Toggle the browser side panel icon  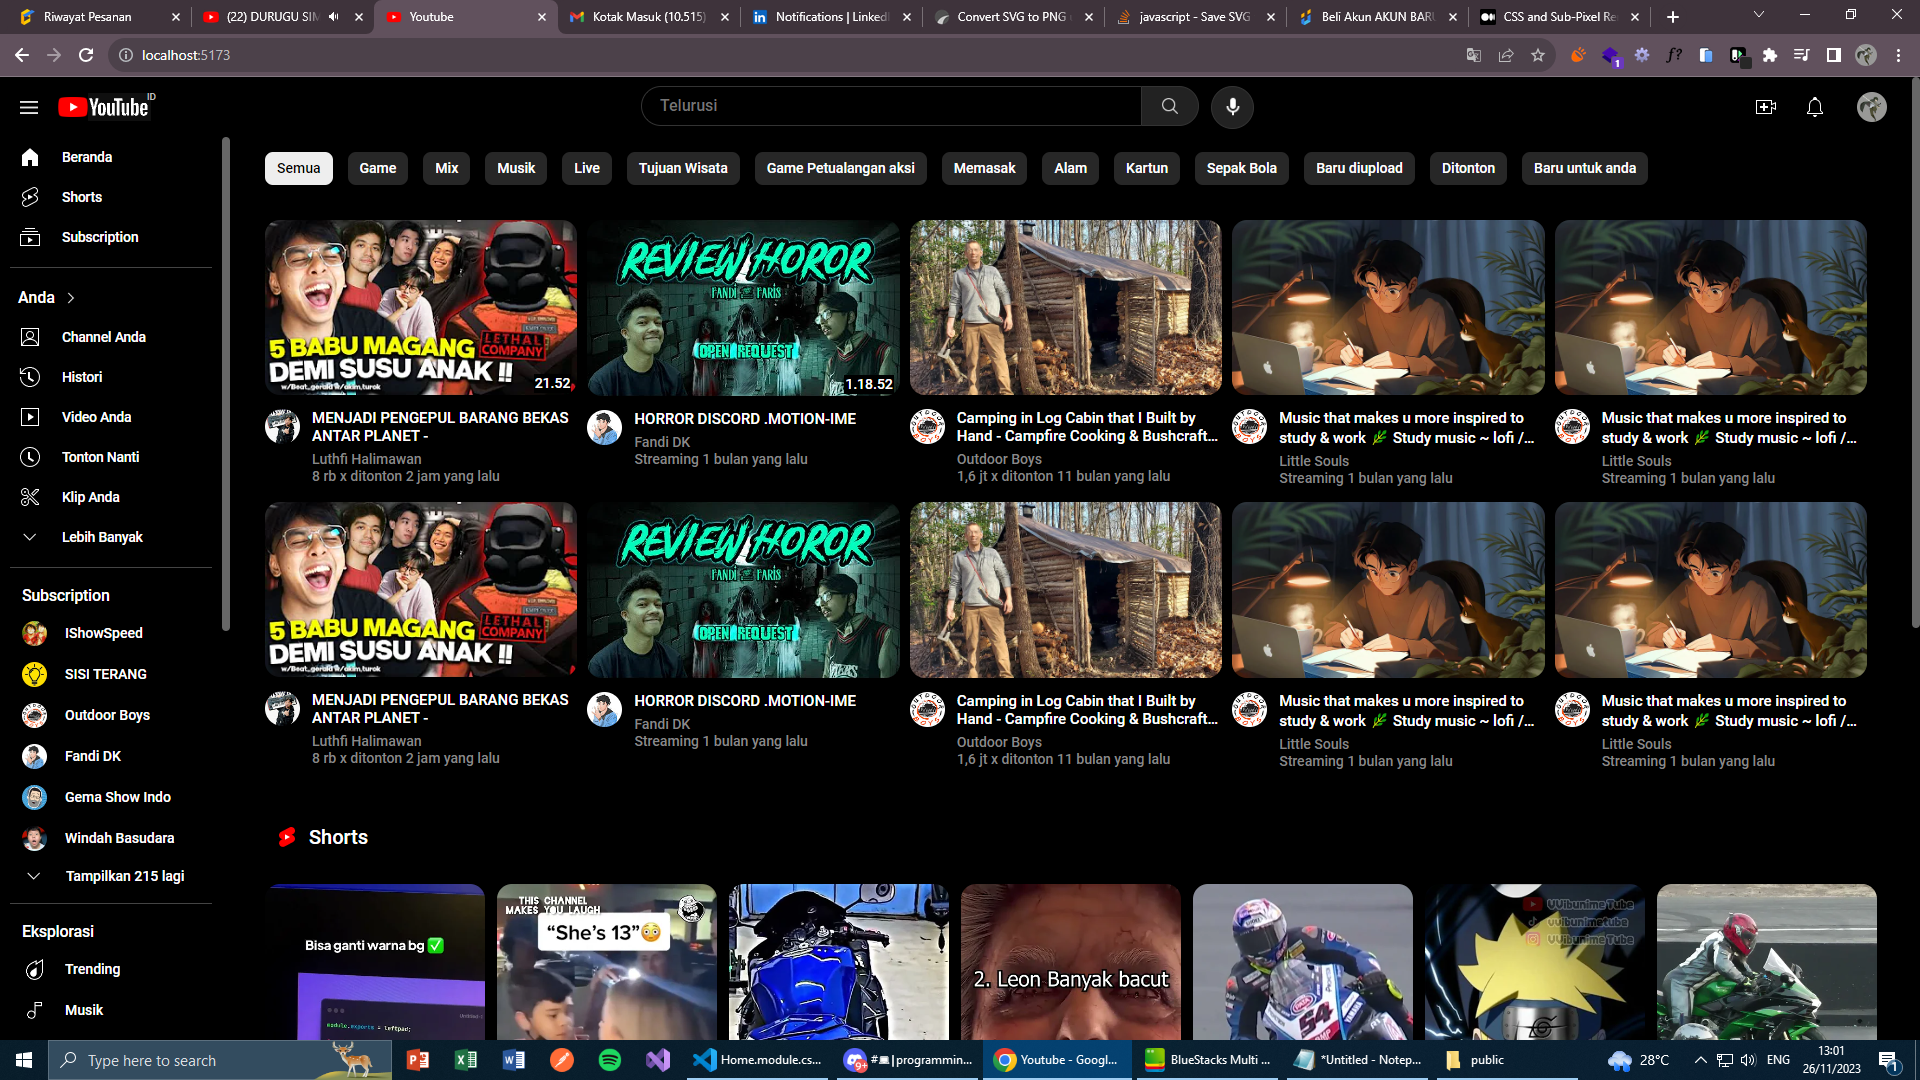click(1833, 55)
